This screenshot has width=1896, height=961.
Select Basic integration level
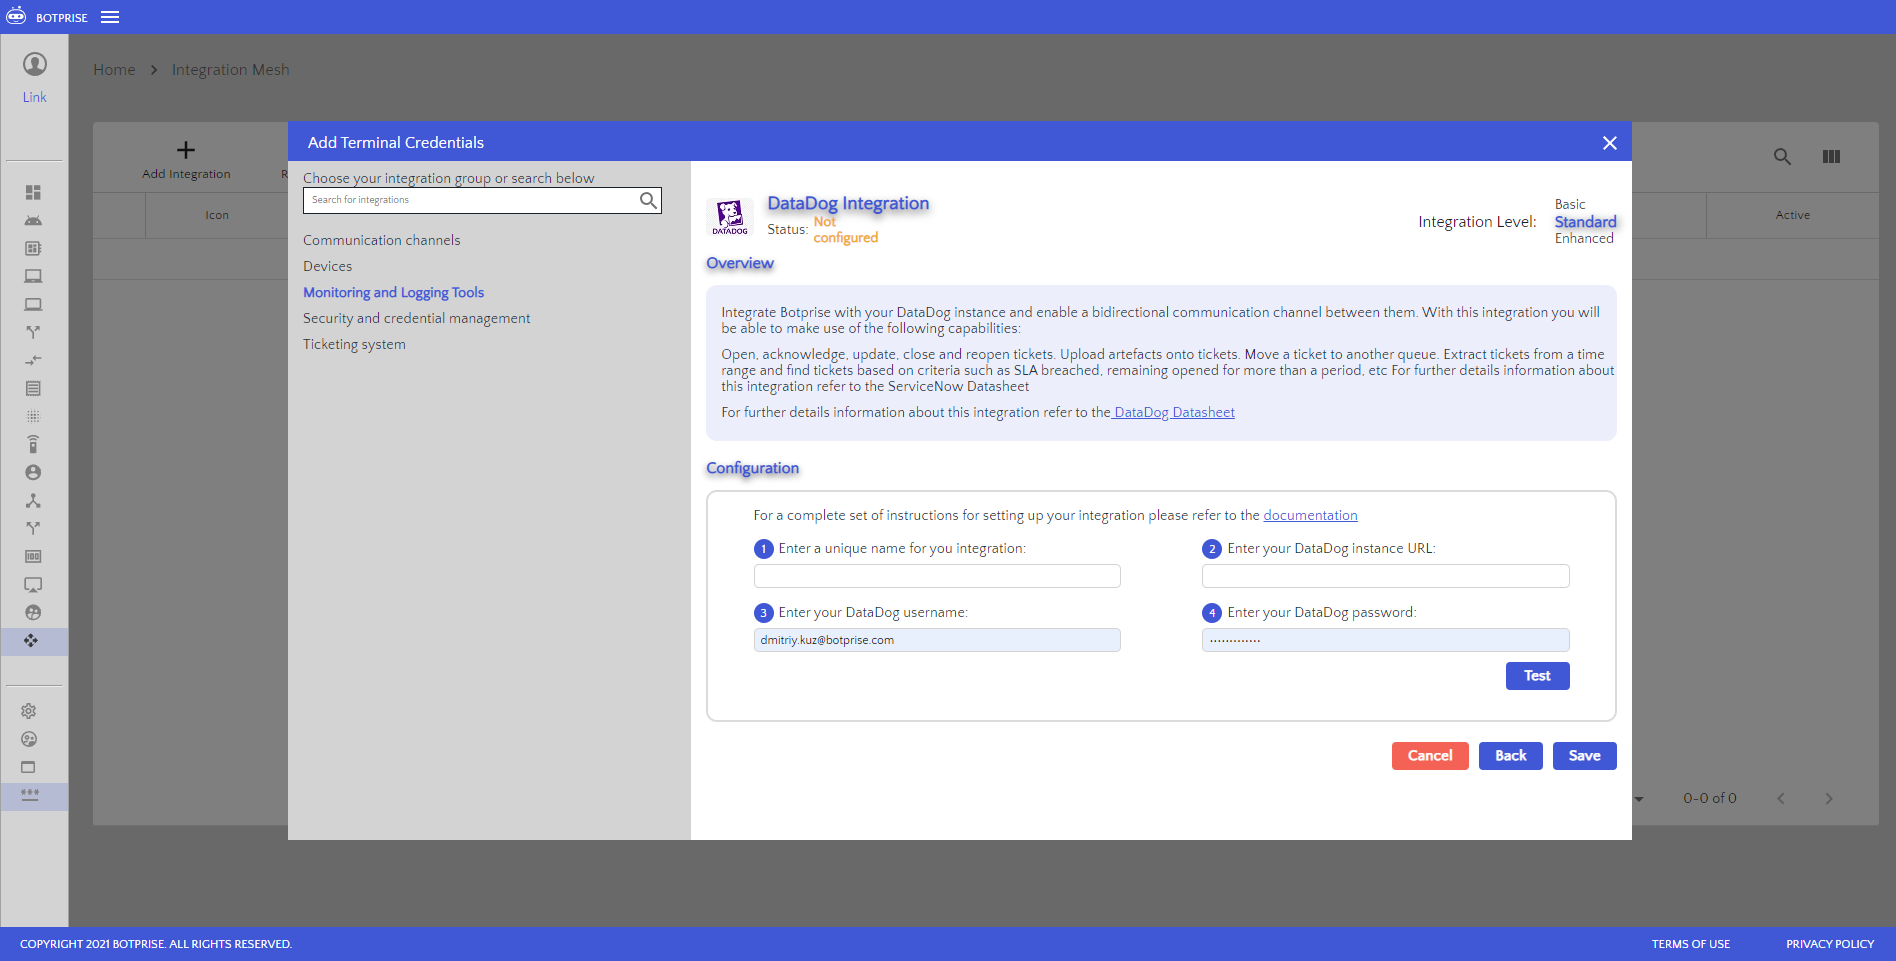(1570, 204)
